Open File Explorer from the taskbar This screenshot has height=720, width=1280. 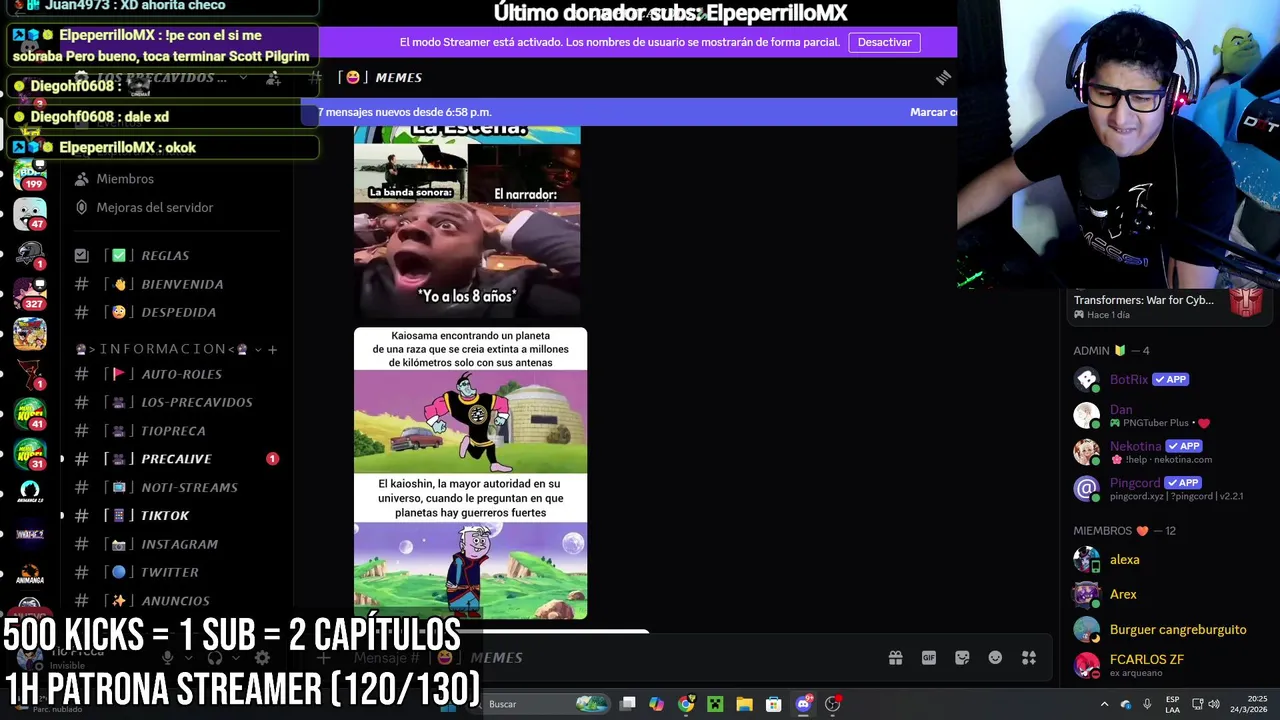click(x=744, y=704)
